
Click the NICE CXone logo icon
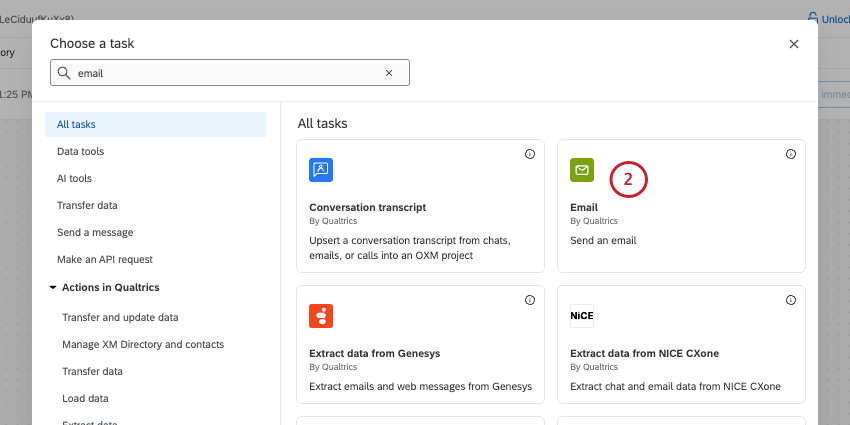click(x=582, y=316)
